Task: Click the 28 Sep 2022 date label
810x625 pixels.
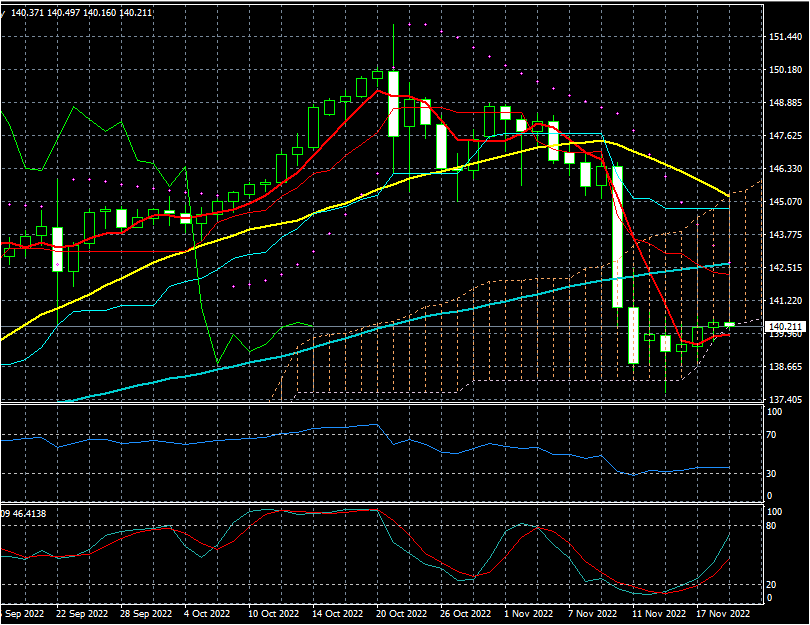Action: point(146,614)
